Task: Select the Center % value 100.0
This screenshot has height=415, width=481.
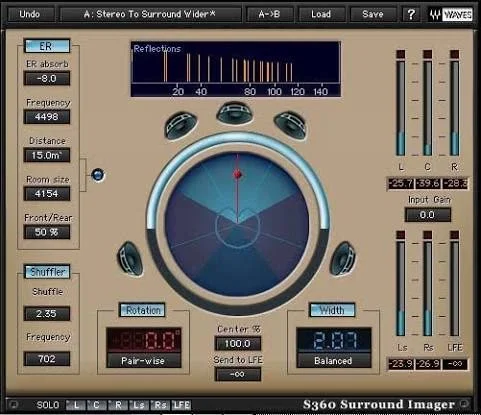Action: [x=238, y=344]
